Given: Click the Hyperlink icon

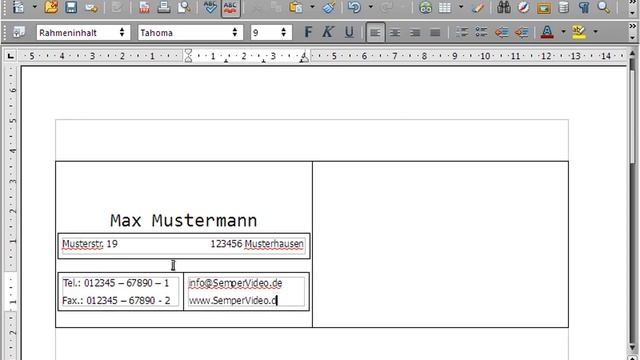Looking at the screenshot, I should coord(425,7).
